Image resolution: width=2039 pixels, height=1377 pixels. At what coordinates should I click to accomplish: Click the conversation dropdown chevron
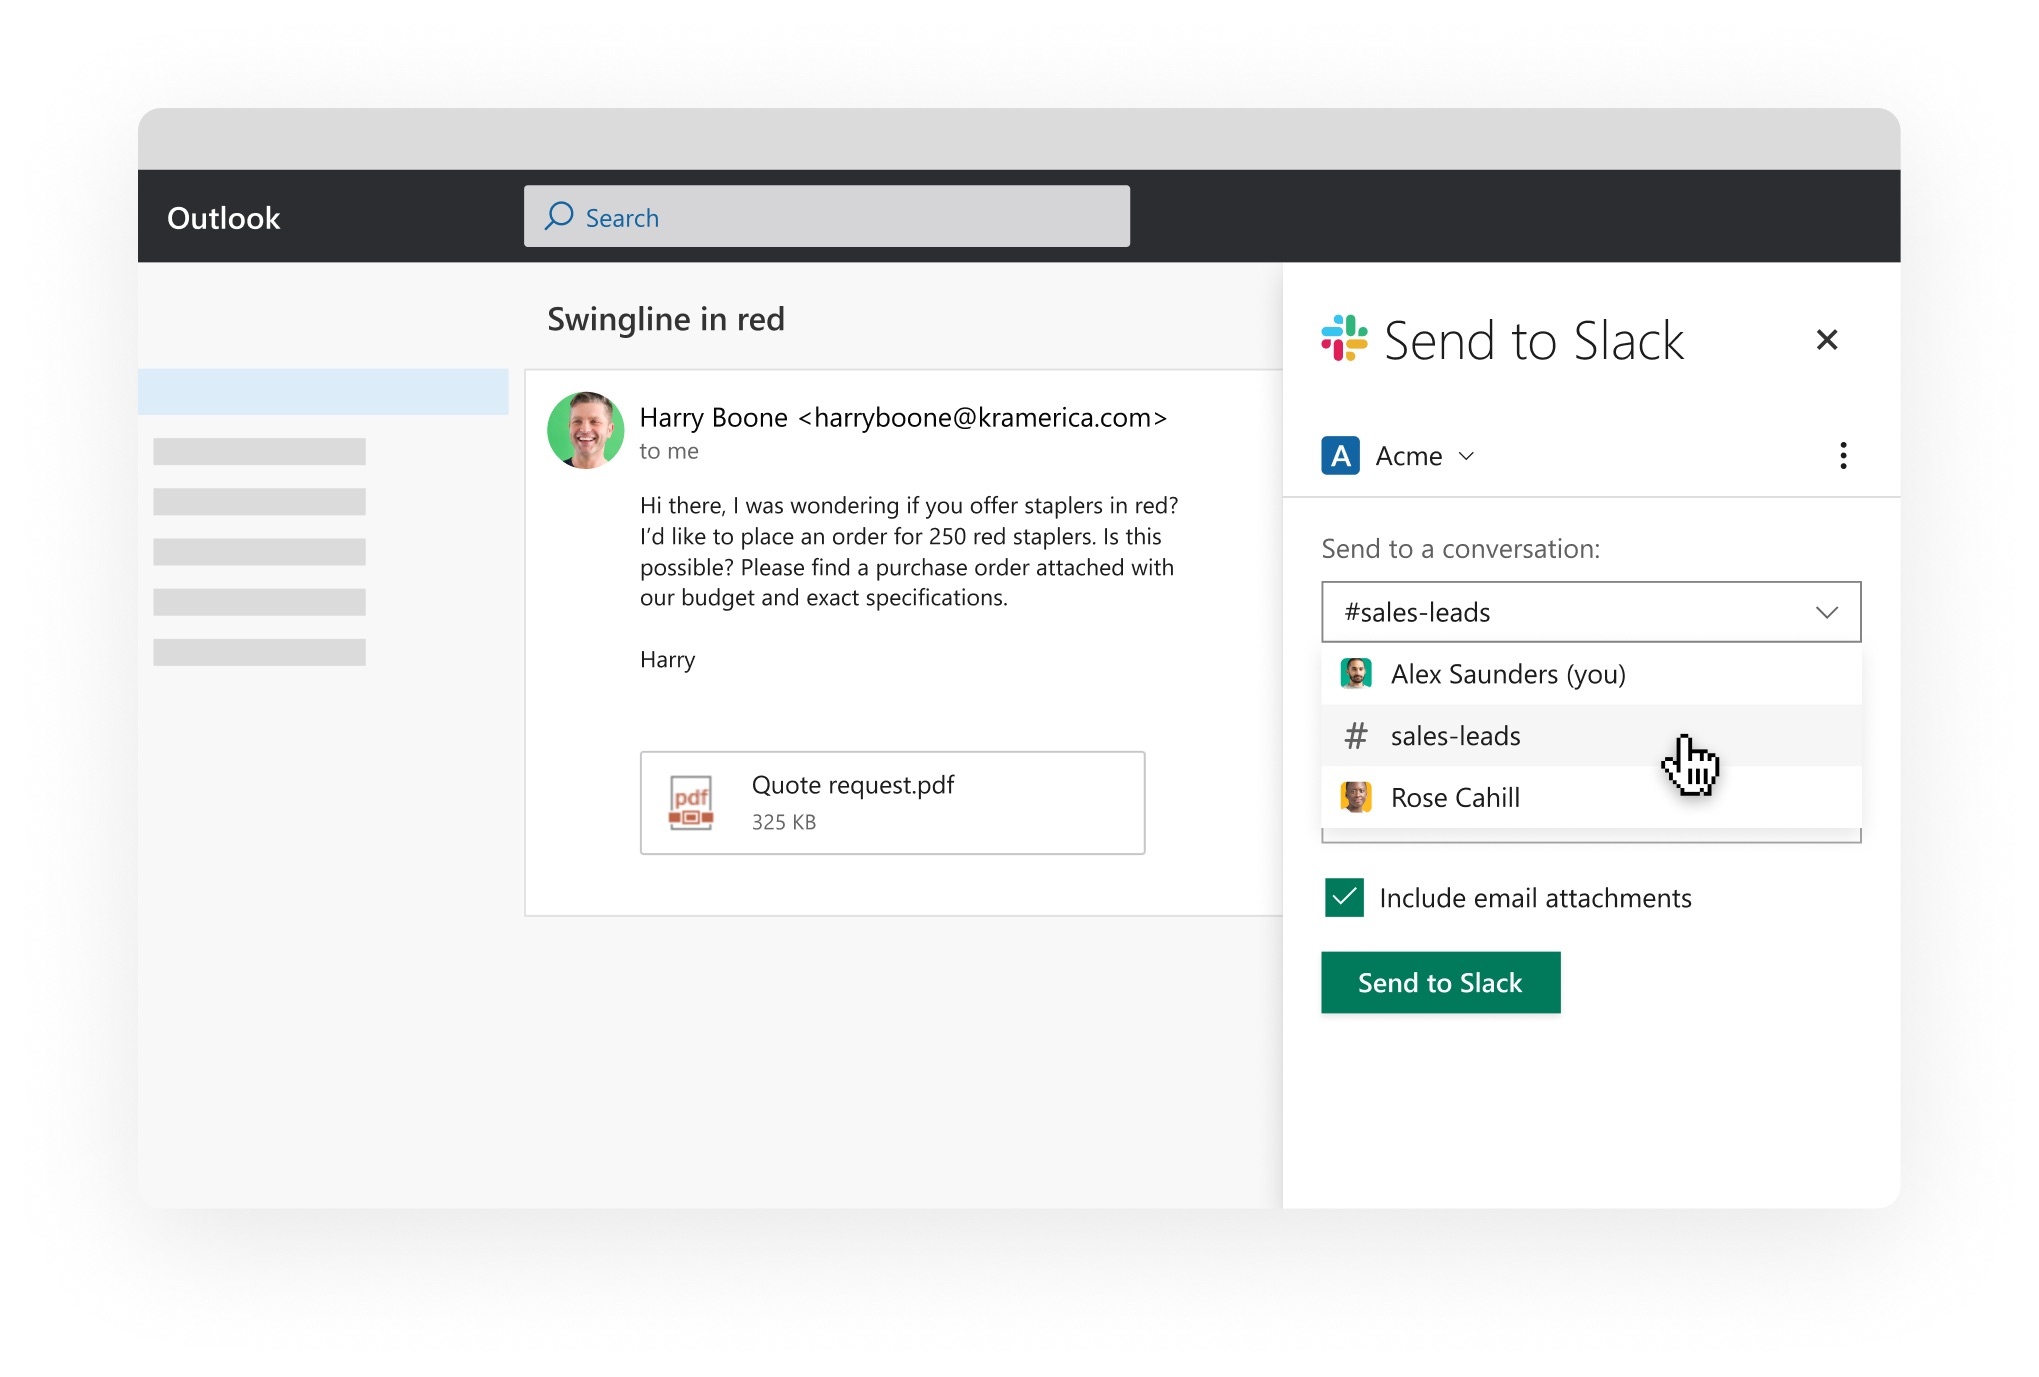tap(1826, 612)
